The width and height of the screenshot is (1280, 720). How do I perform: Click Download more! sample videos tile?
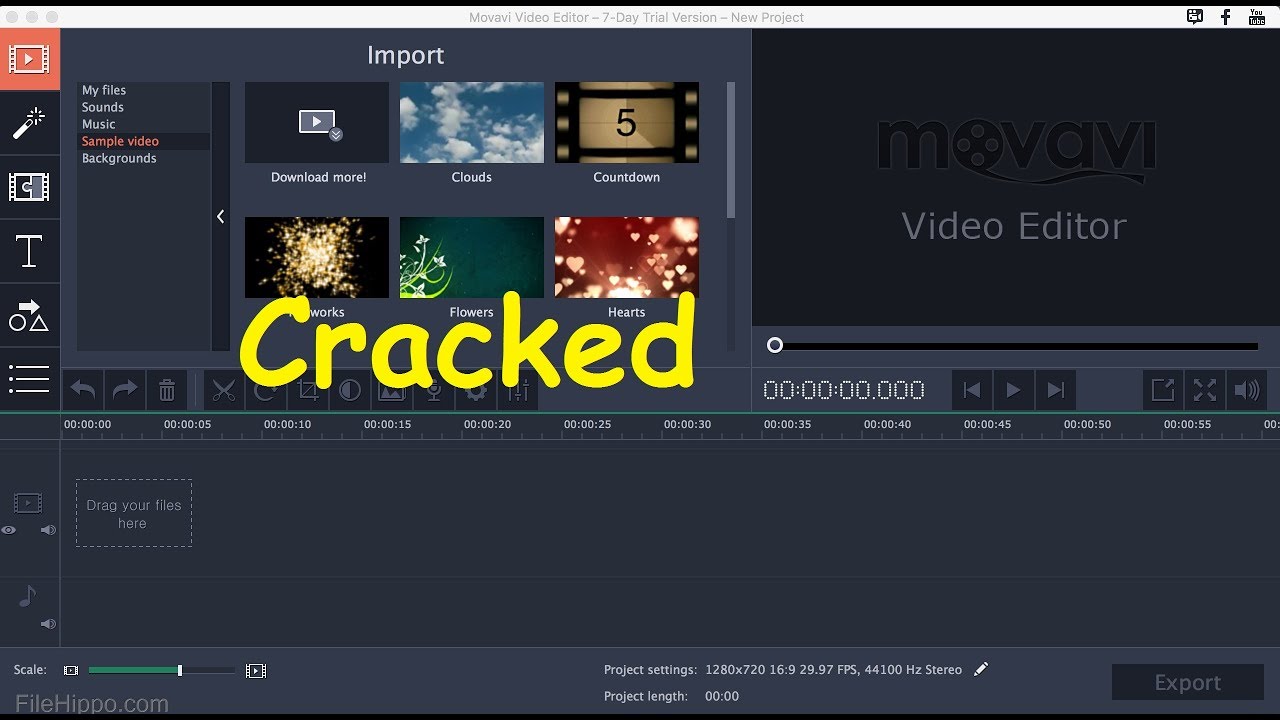(317, 123)
